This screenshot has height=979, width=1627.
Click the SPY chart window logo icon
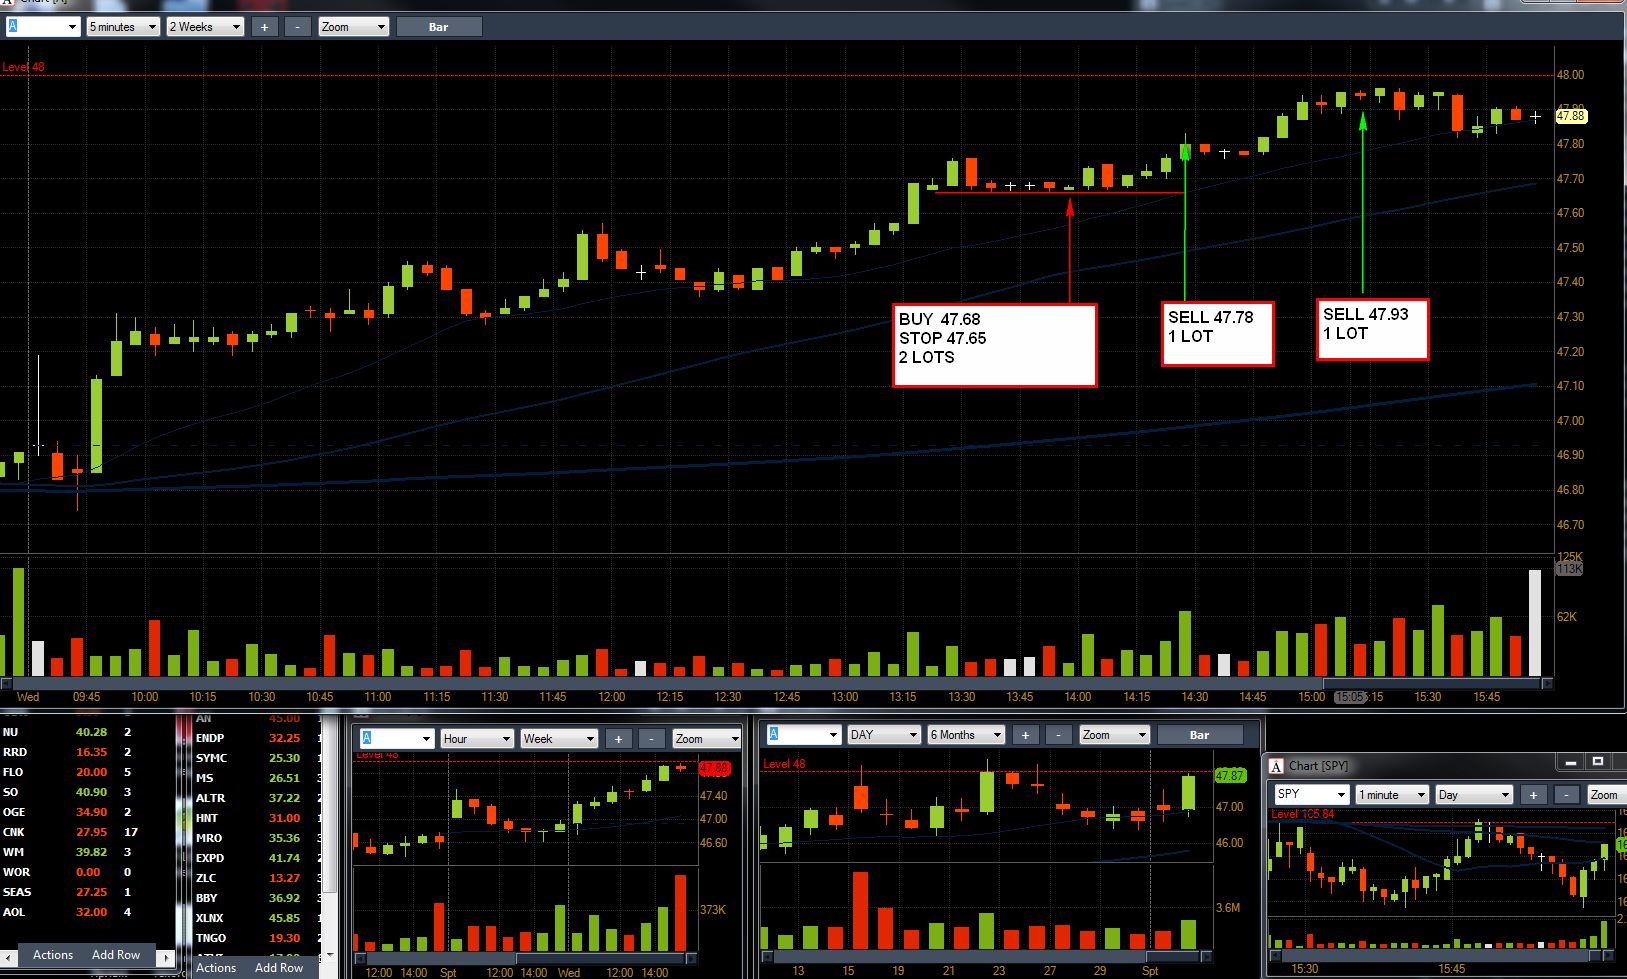pyautogui.click(x=1276, y=766)
